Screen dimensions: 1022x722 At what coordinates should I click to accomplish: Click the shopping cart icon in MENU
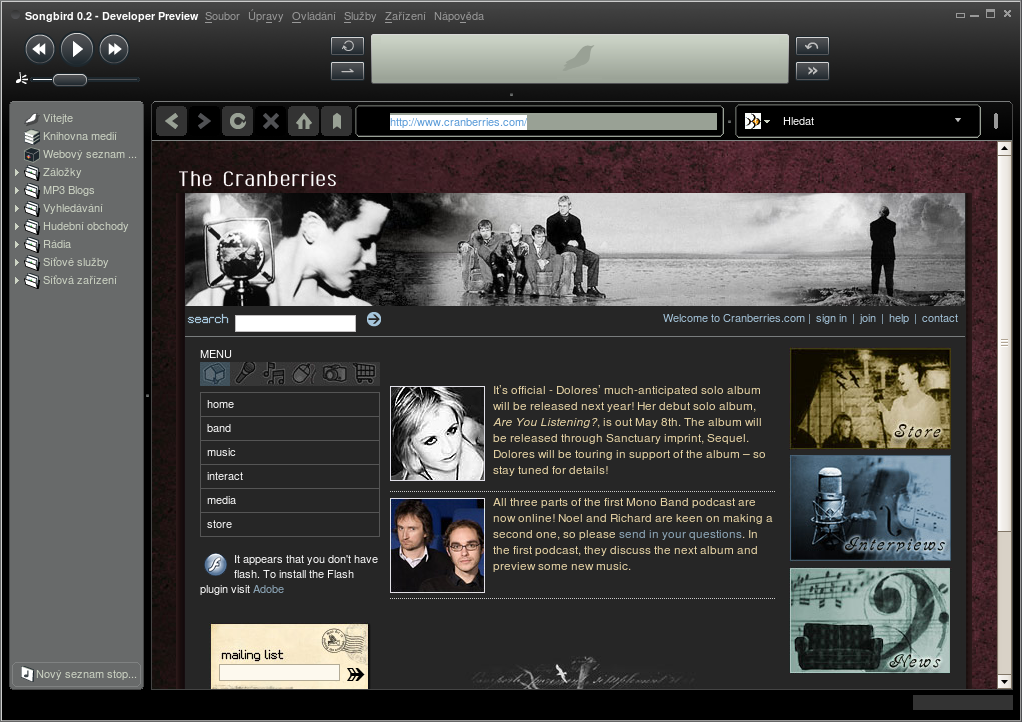click(365, 373)
